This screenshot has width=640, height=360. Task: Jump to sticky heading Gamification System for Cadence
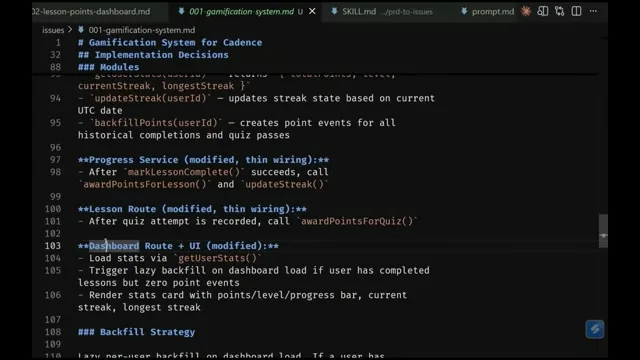[x=170, y=42]
